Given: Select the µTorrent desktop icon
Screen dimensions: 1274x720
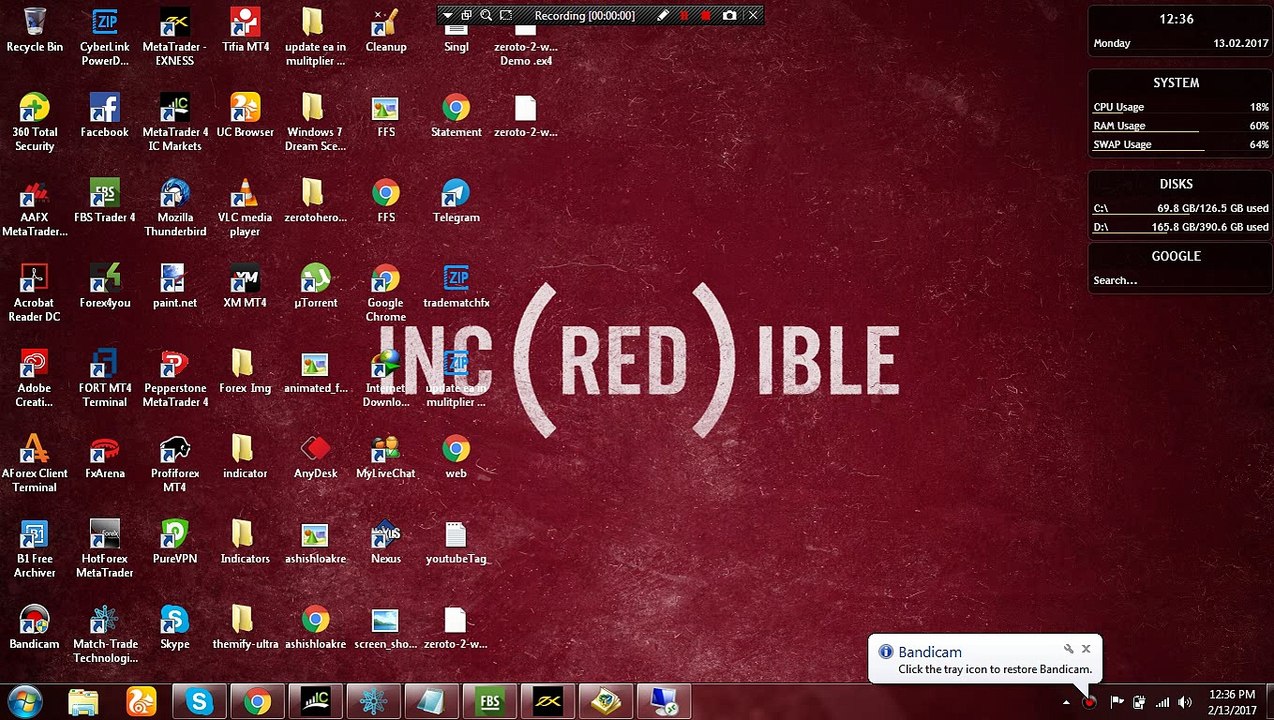Looking at the screenshot, I should click(315, 287).
